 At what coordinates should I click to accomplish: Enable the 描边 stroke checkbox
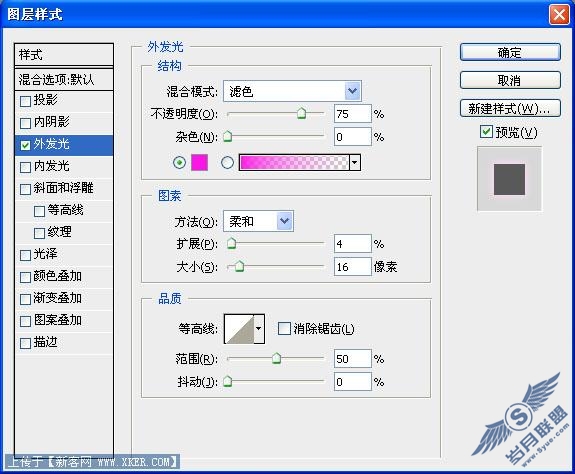pos(25,343)
